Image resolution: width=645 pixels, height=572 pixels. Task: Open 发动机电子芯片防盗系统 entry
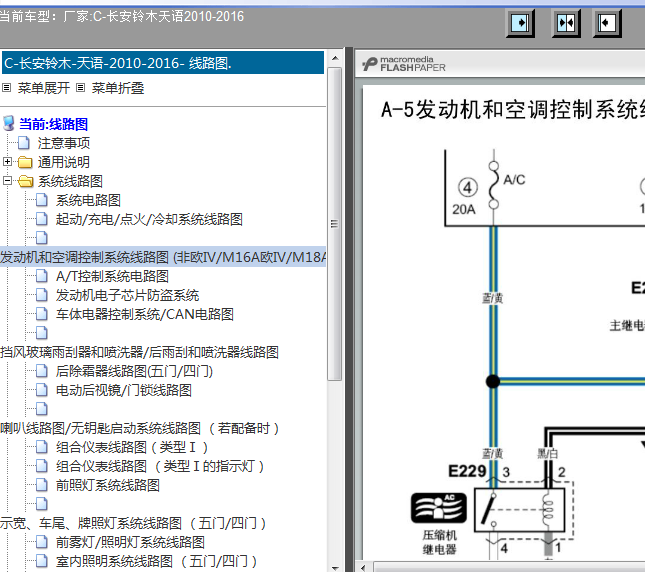click(x=127, y=295)
